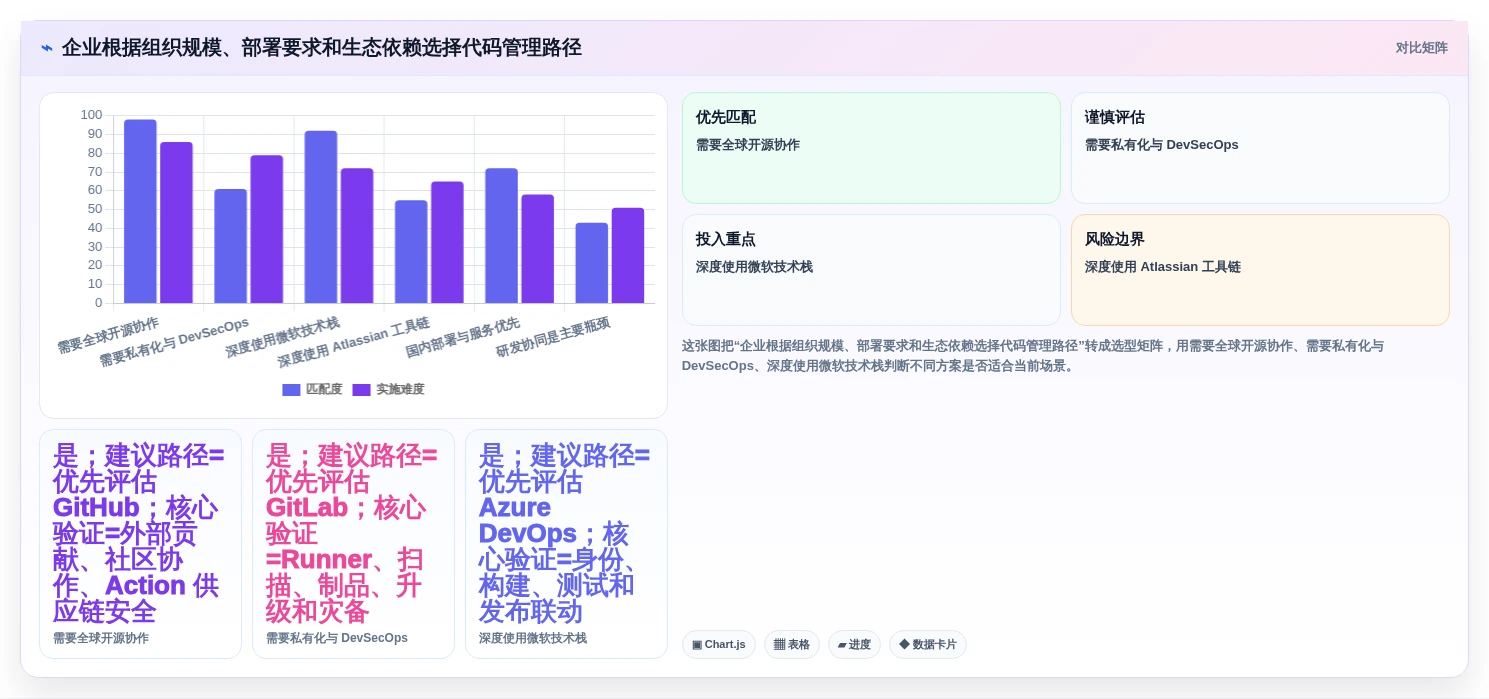Click 深度使用 Atlassian 工具链 text in 风险边界 card
The height and width of the screenshot is (699, 1489).
1162,267
